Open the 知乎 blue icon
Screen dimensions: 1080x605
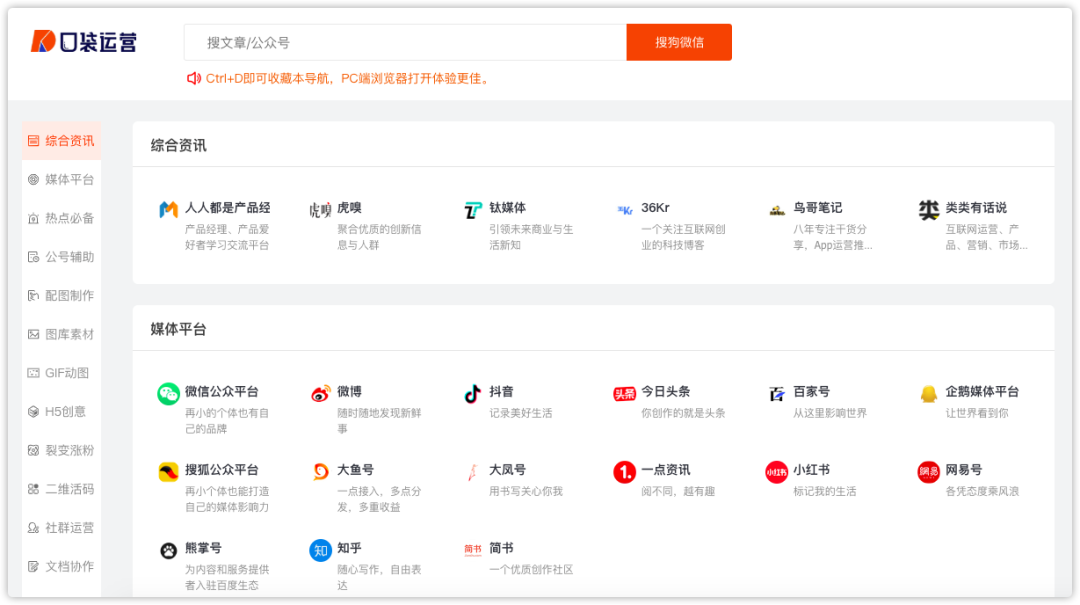coord(320,551)
